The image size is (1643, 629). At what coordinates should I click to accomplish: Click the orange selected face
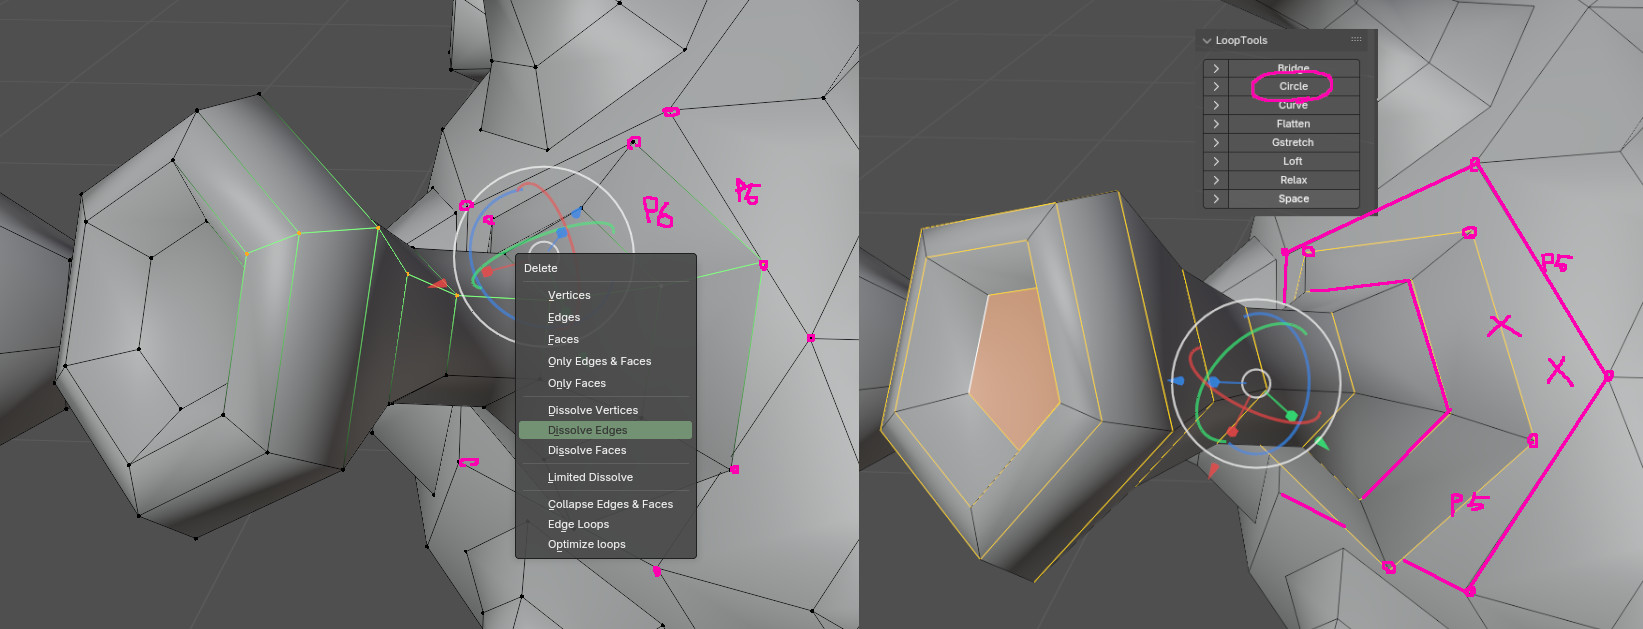tap(1015, 368)
